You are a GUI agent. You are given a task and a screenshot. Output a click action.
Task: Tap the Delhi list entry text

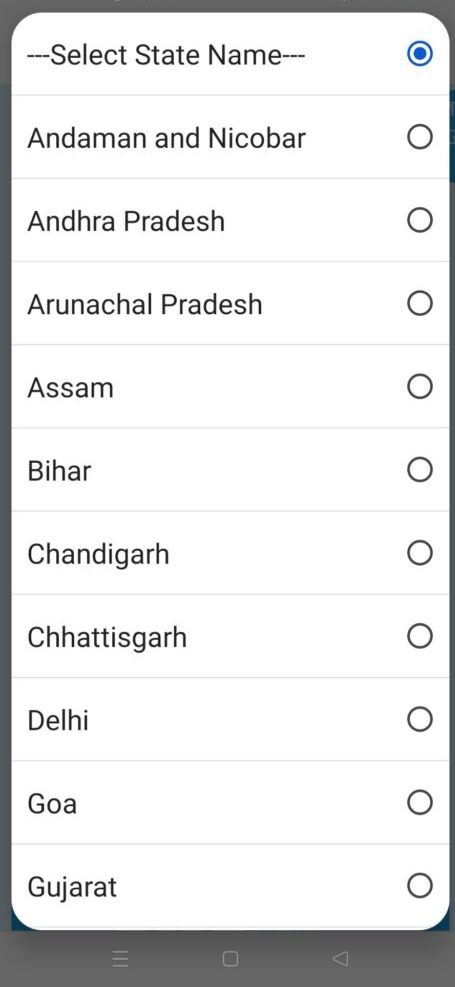tap(58, 720)
